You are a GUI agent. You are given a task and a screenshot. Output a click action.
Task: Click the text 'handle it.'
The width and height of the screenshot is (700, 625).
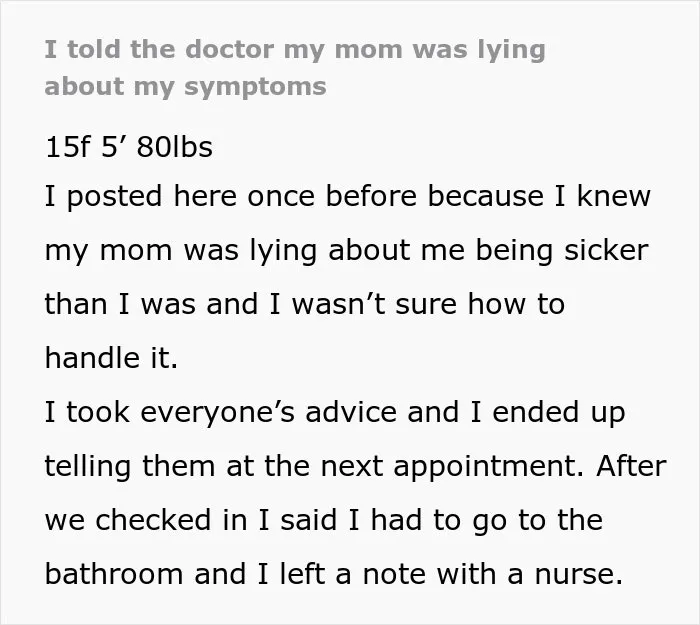[111, 358]
